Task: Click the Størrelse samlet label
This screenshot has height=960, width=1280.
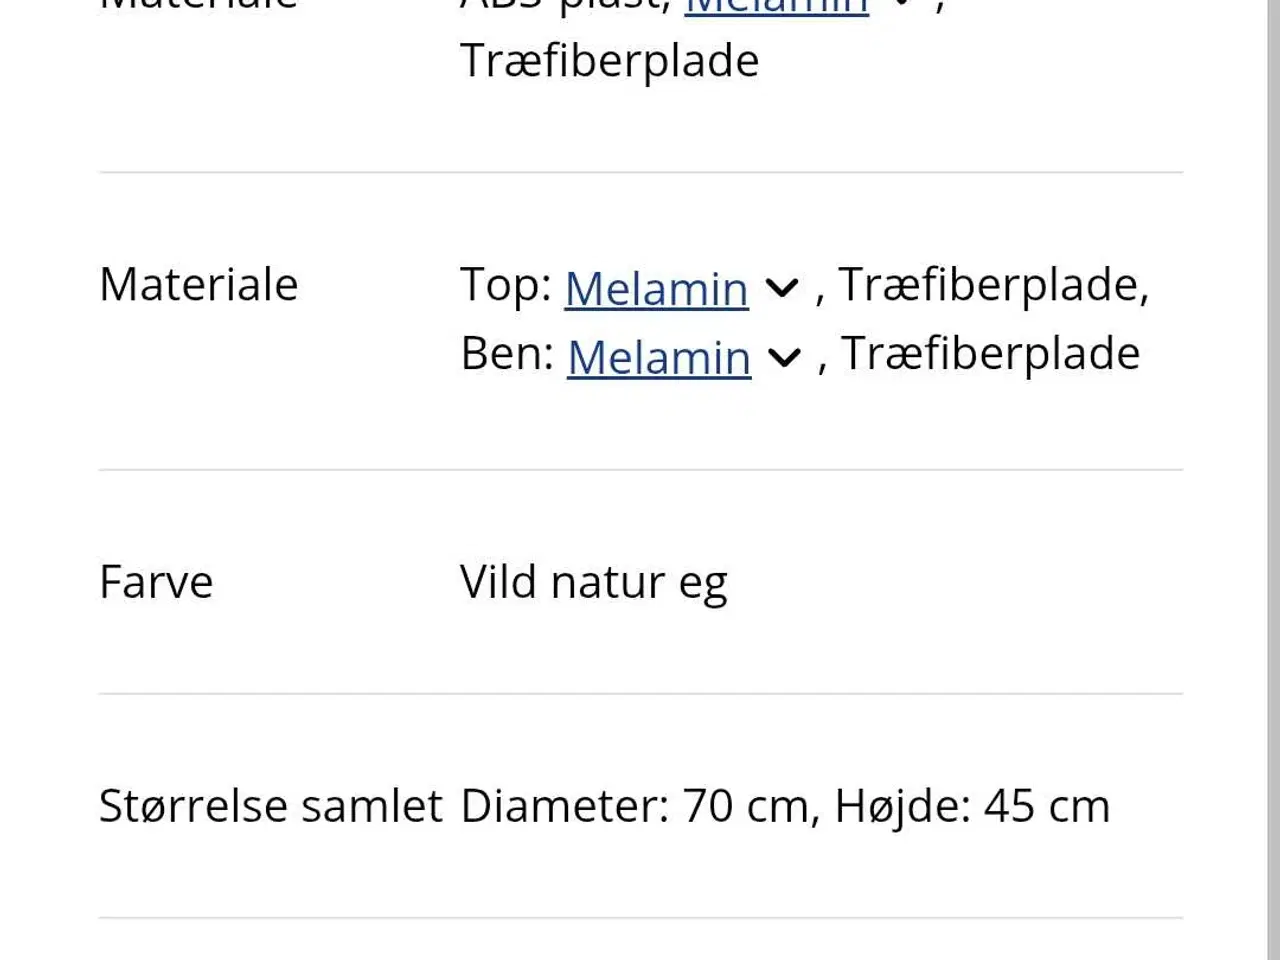Action: coord(271,805)
